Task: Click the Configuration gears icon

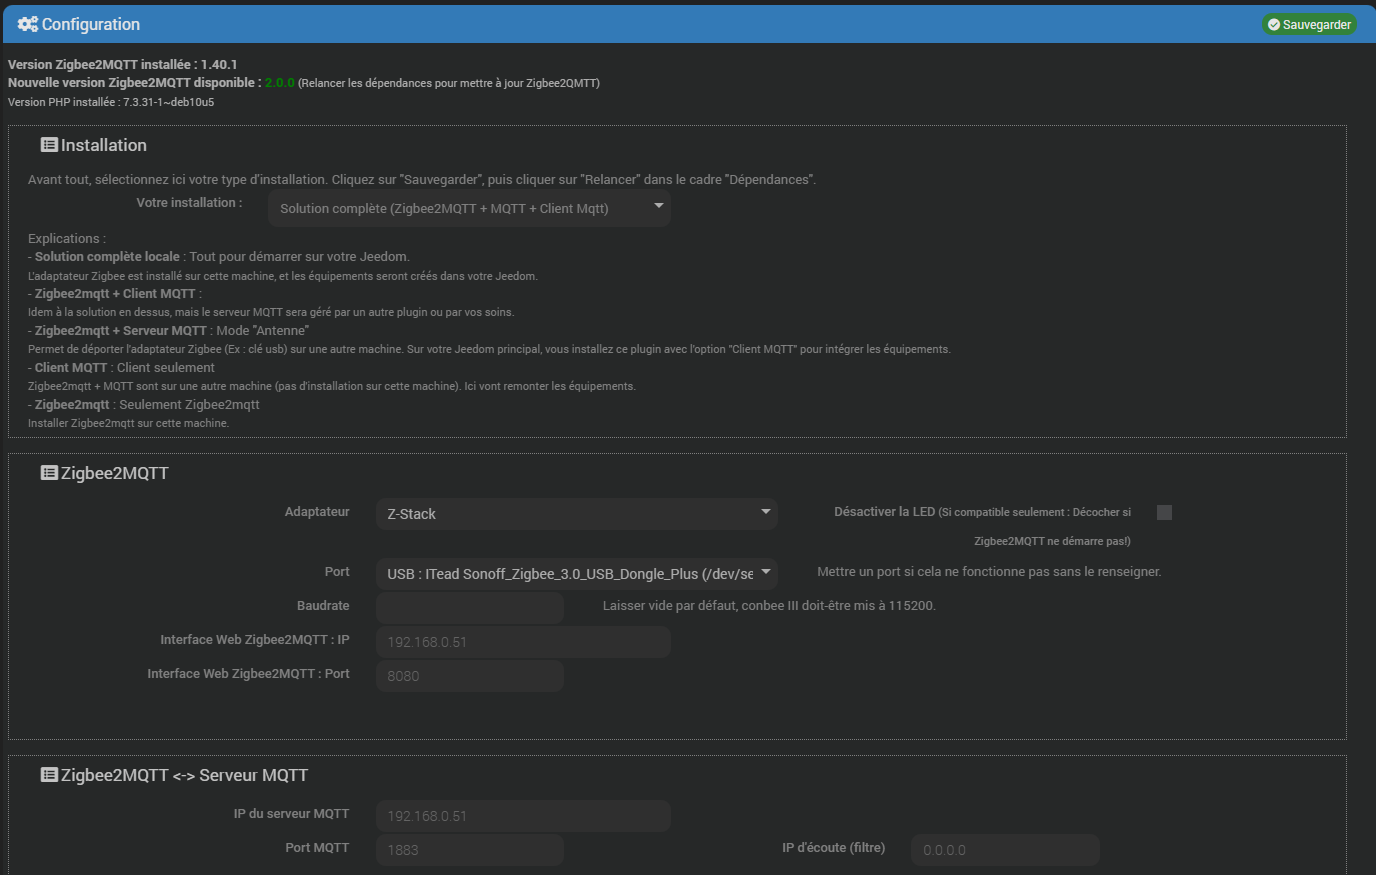Action: (28, 24)
